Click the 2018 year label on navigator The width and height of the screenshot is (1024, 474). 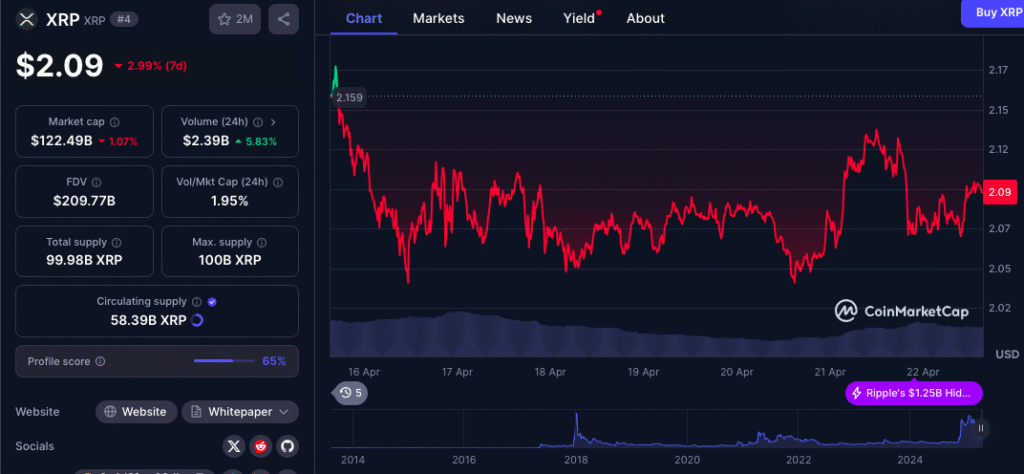(x=575, y=459)
